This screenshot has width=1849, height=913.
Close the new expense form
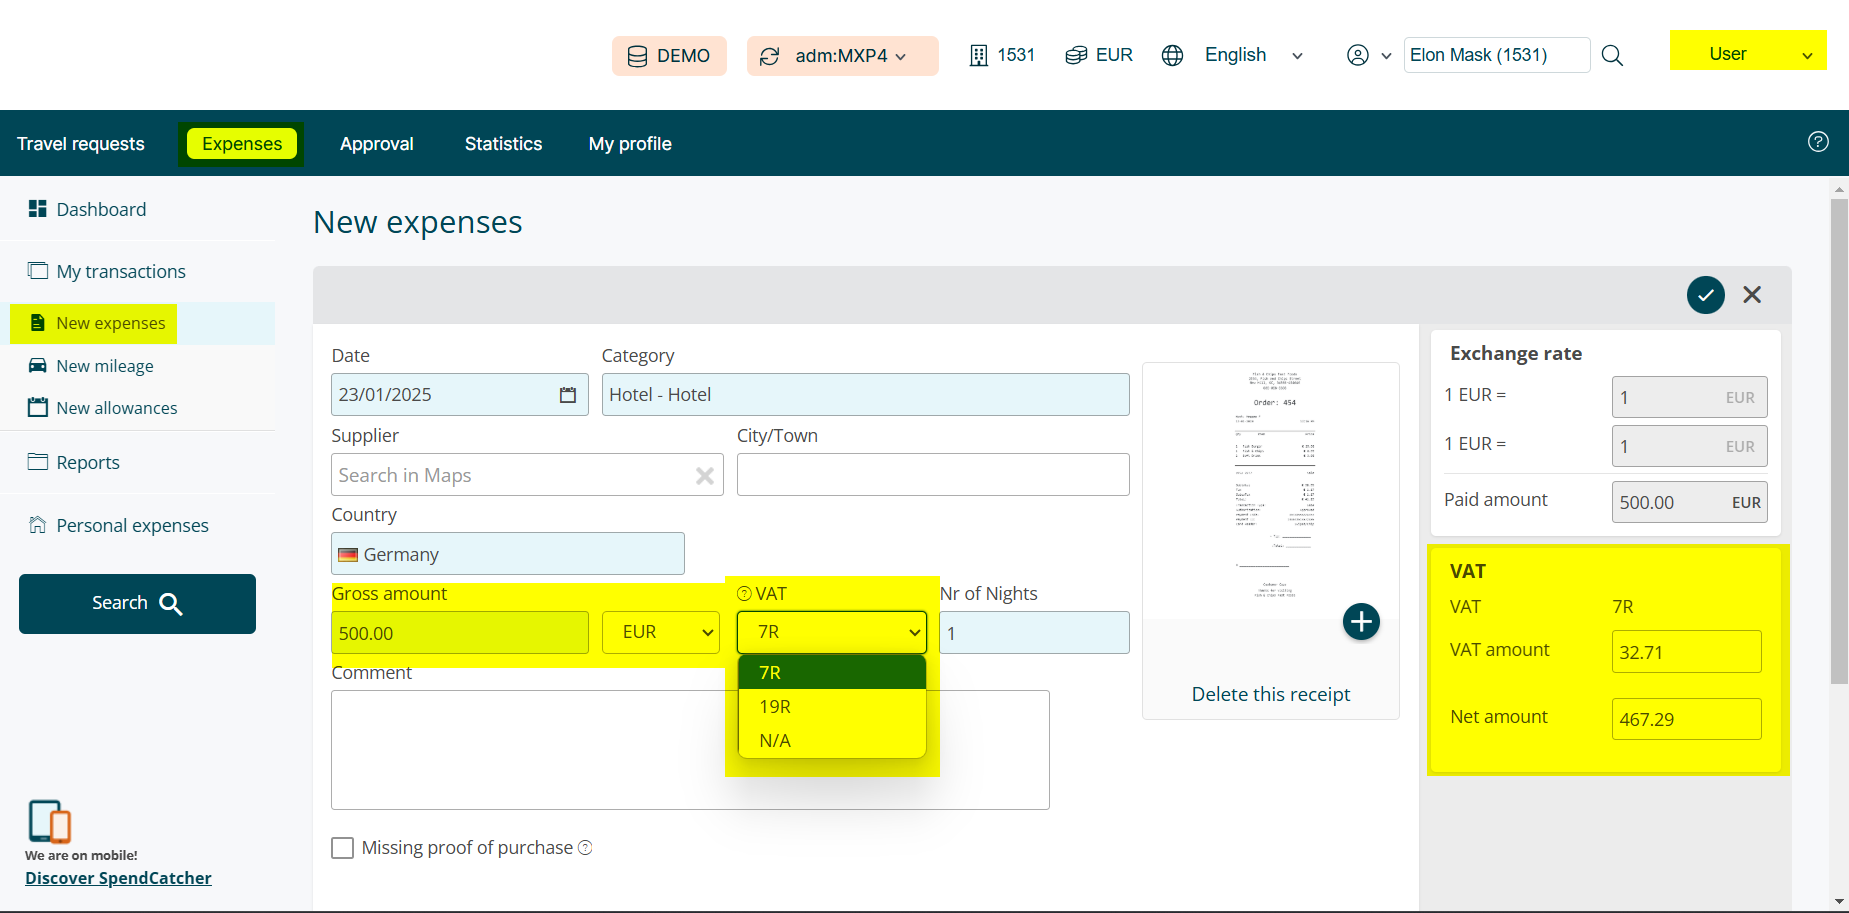(x=1752, y=295)
